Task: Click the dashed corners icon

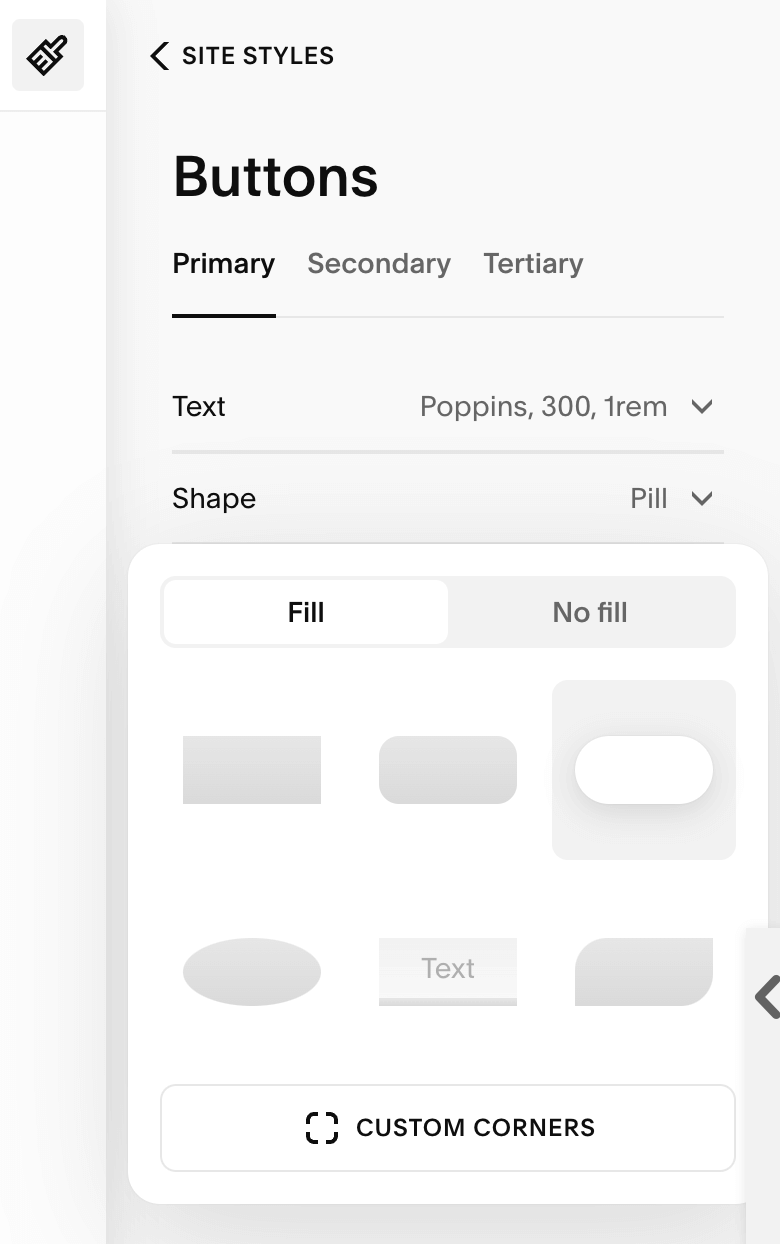Action: coord(322,1128)
